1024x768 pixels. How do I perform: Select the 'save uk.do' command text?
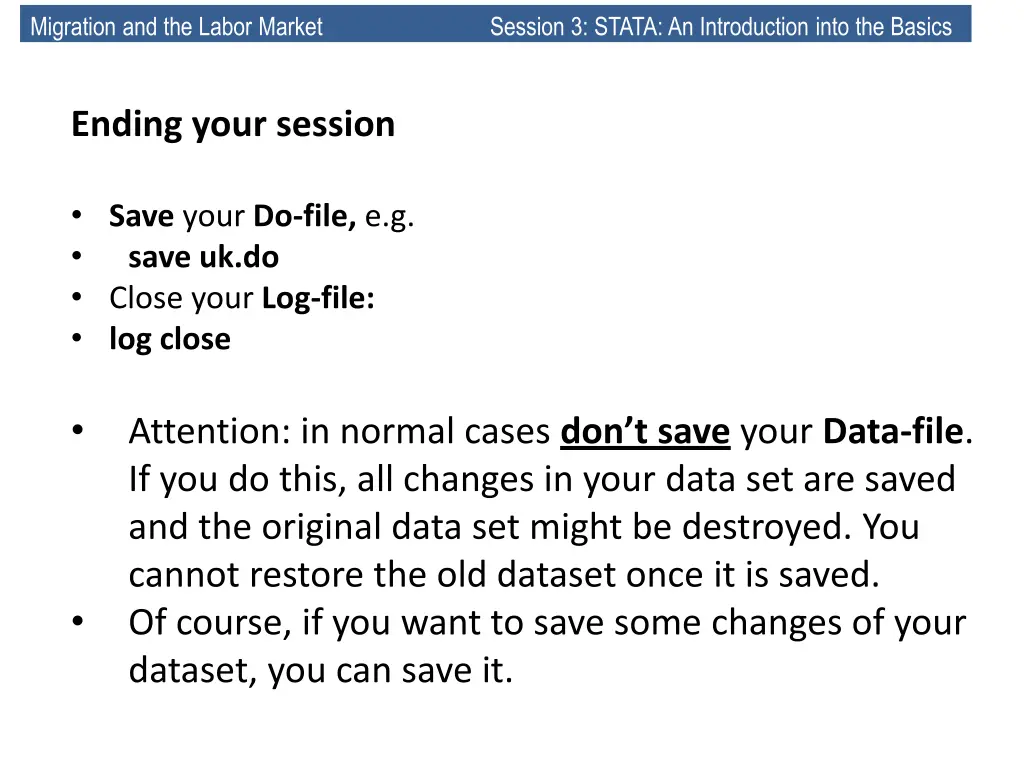[203, 257]
